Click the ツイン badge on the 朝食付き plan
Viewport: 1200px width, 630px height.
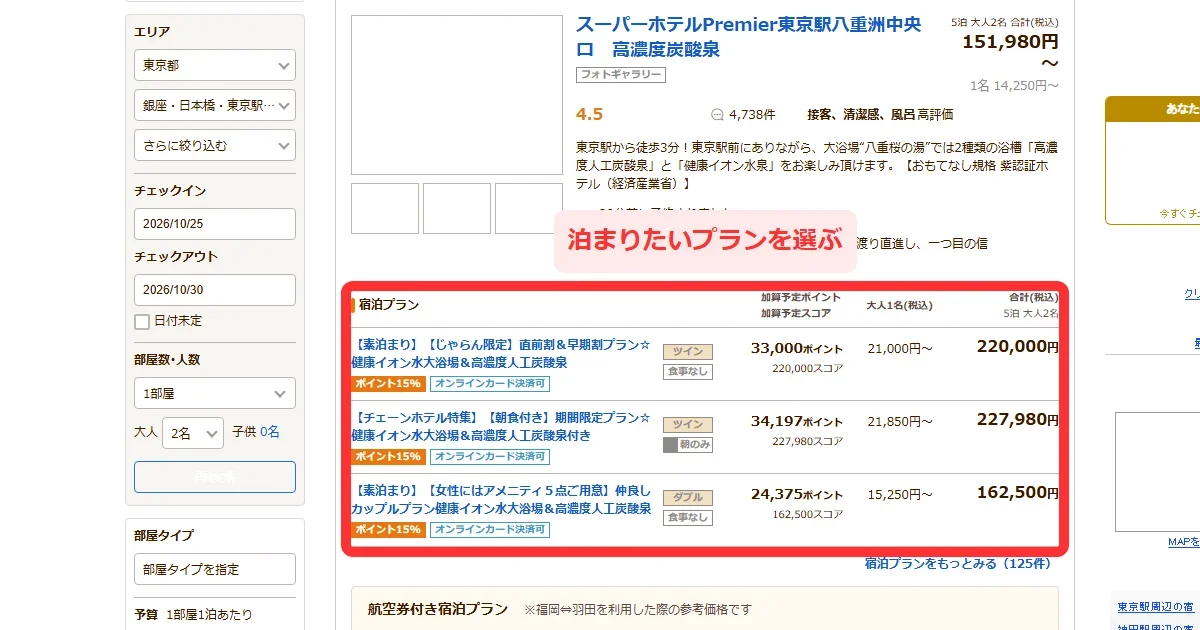688,425
